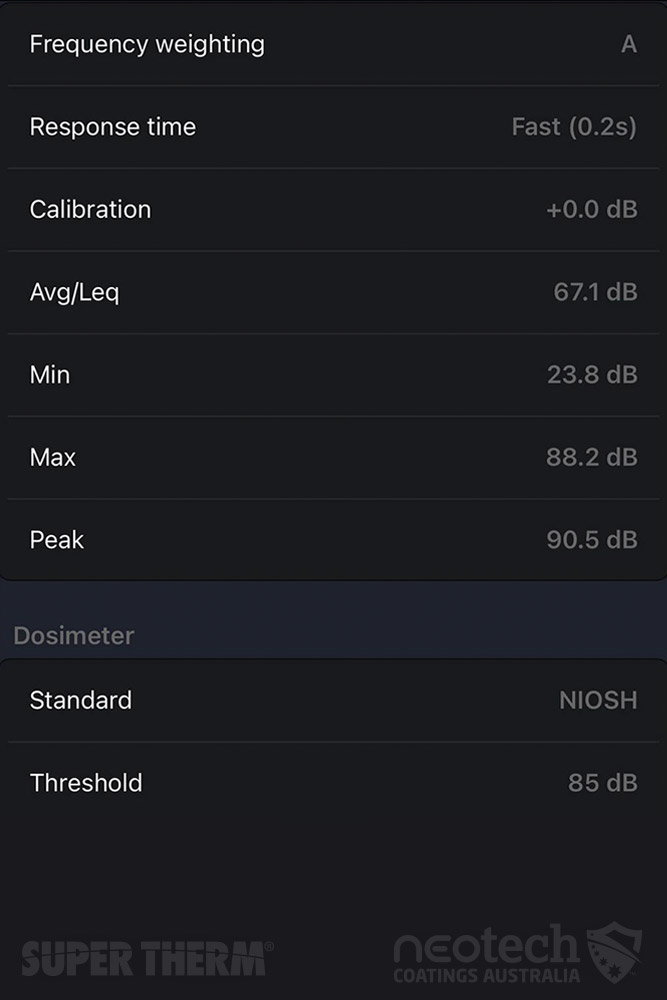
Task: Open the dosimeter Standard setting
Action: point(81,700)
